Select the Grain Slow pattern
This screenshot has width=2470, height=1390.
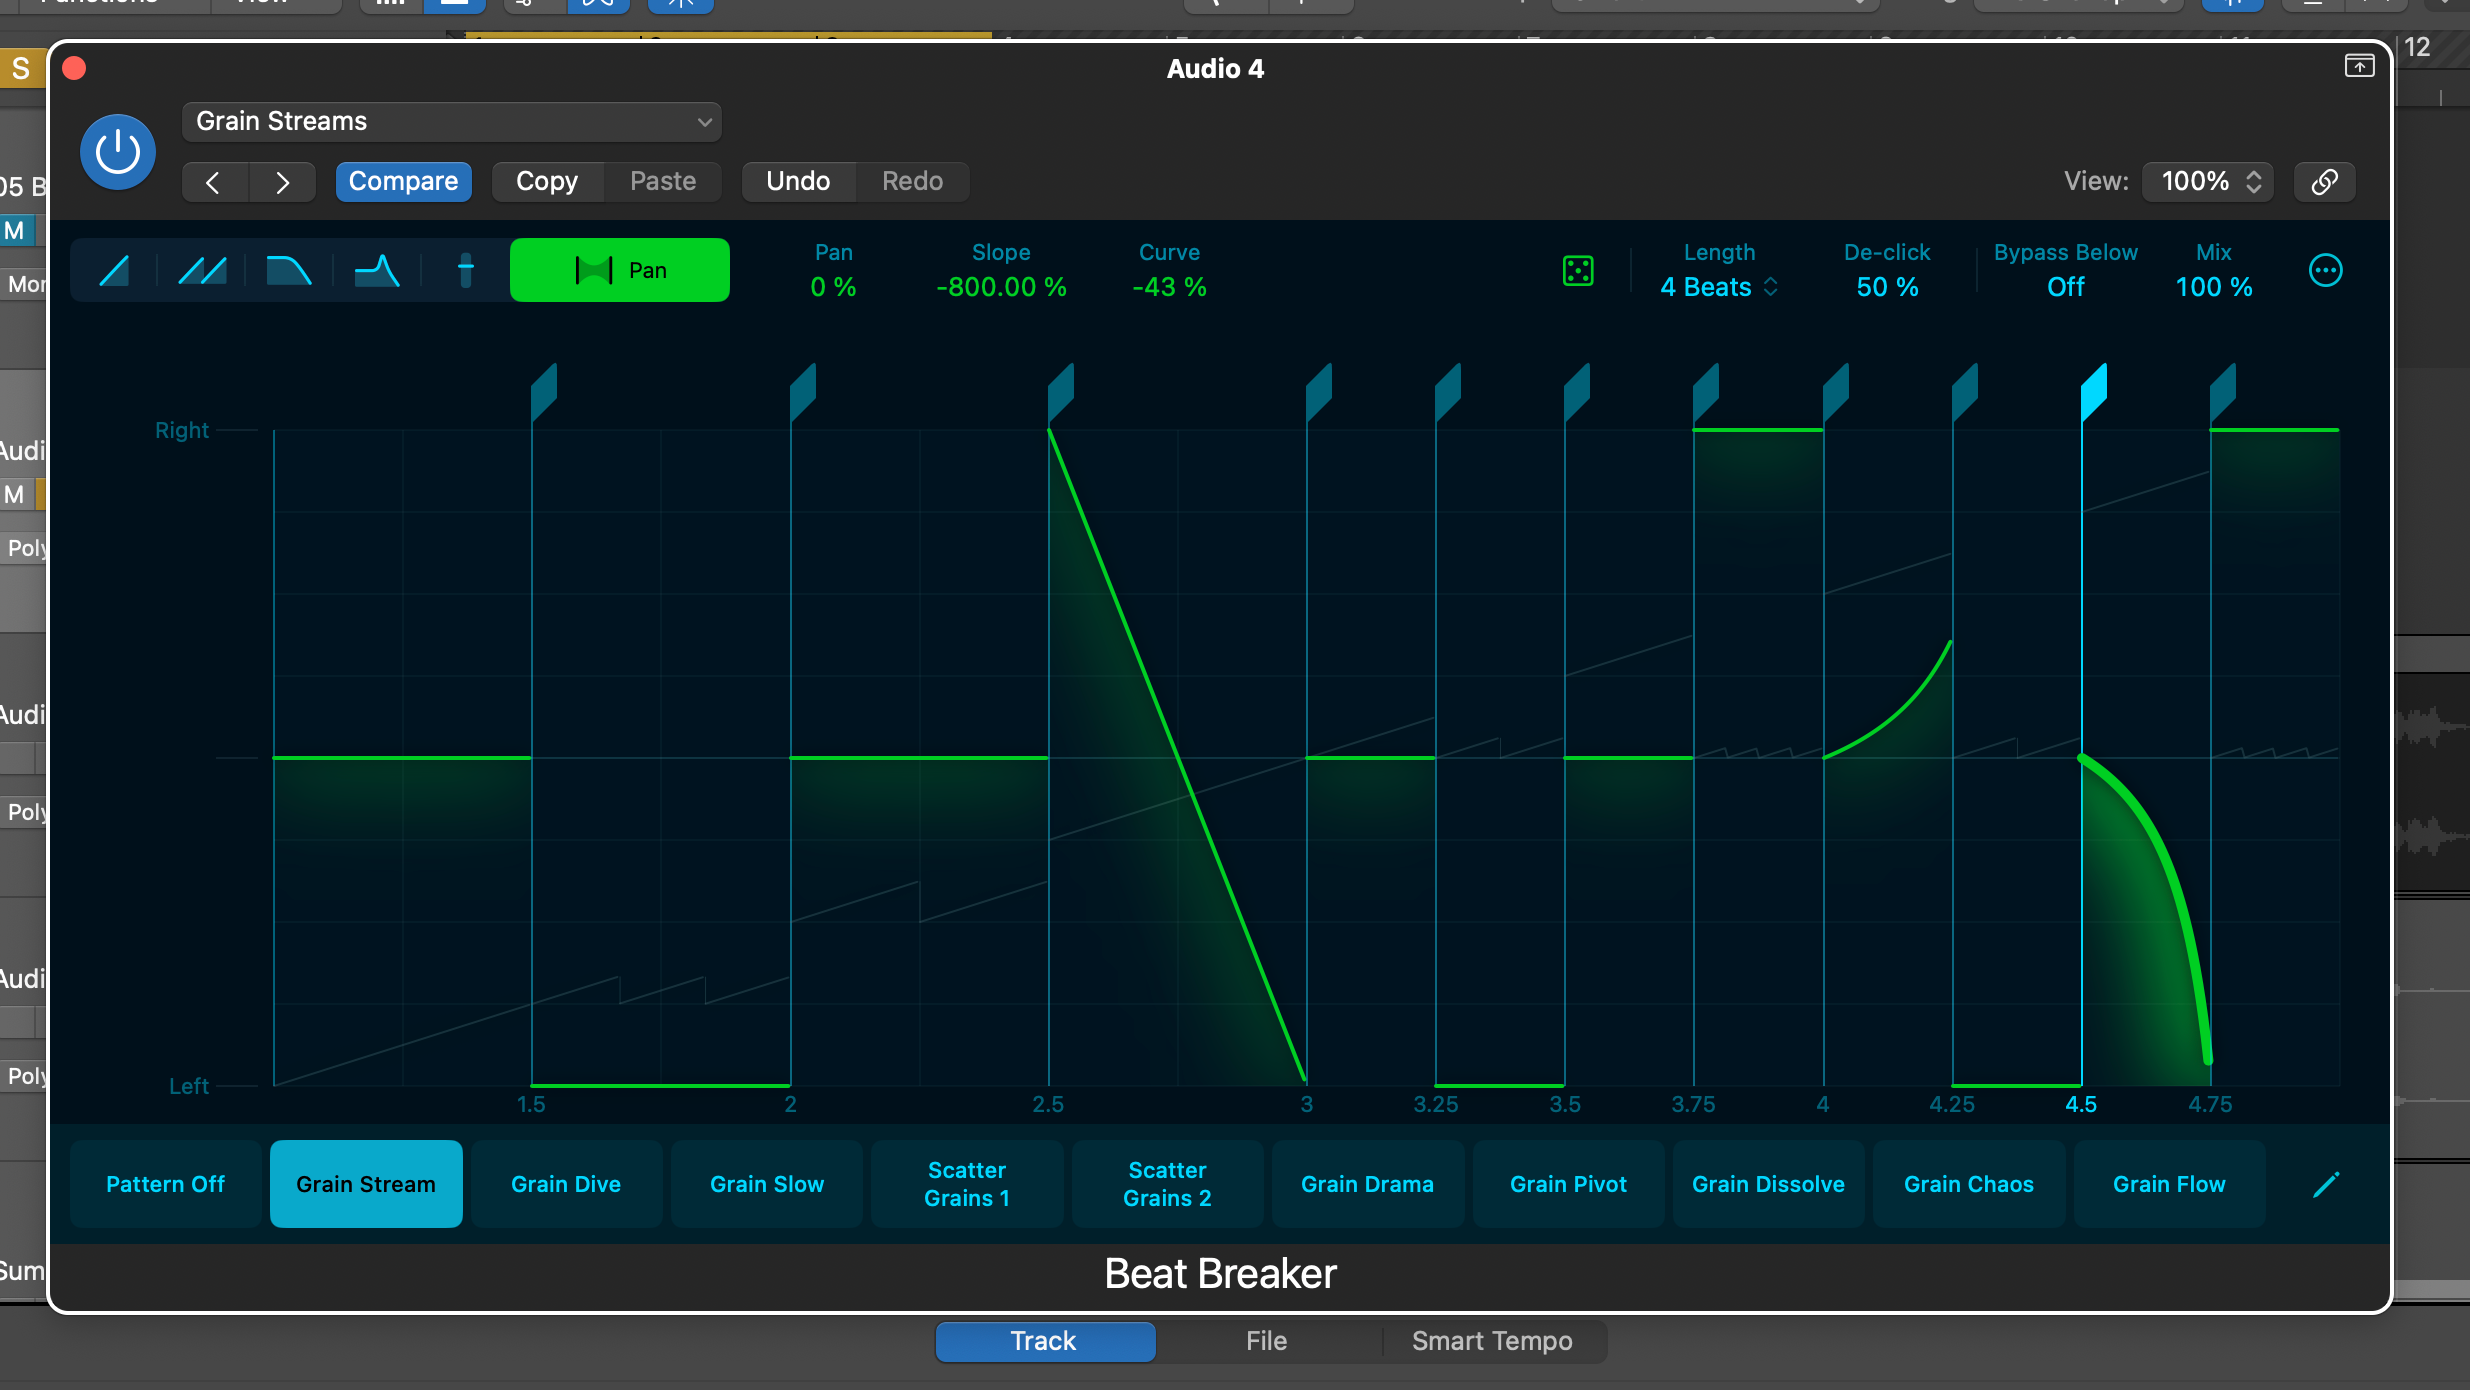pos(767,1184)
